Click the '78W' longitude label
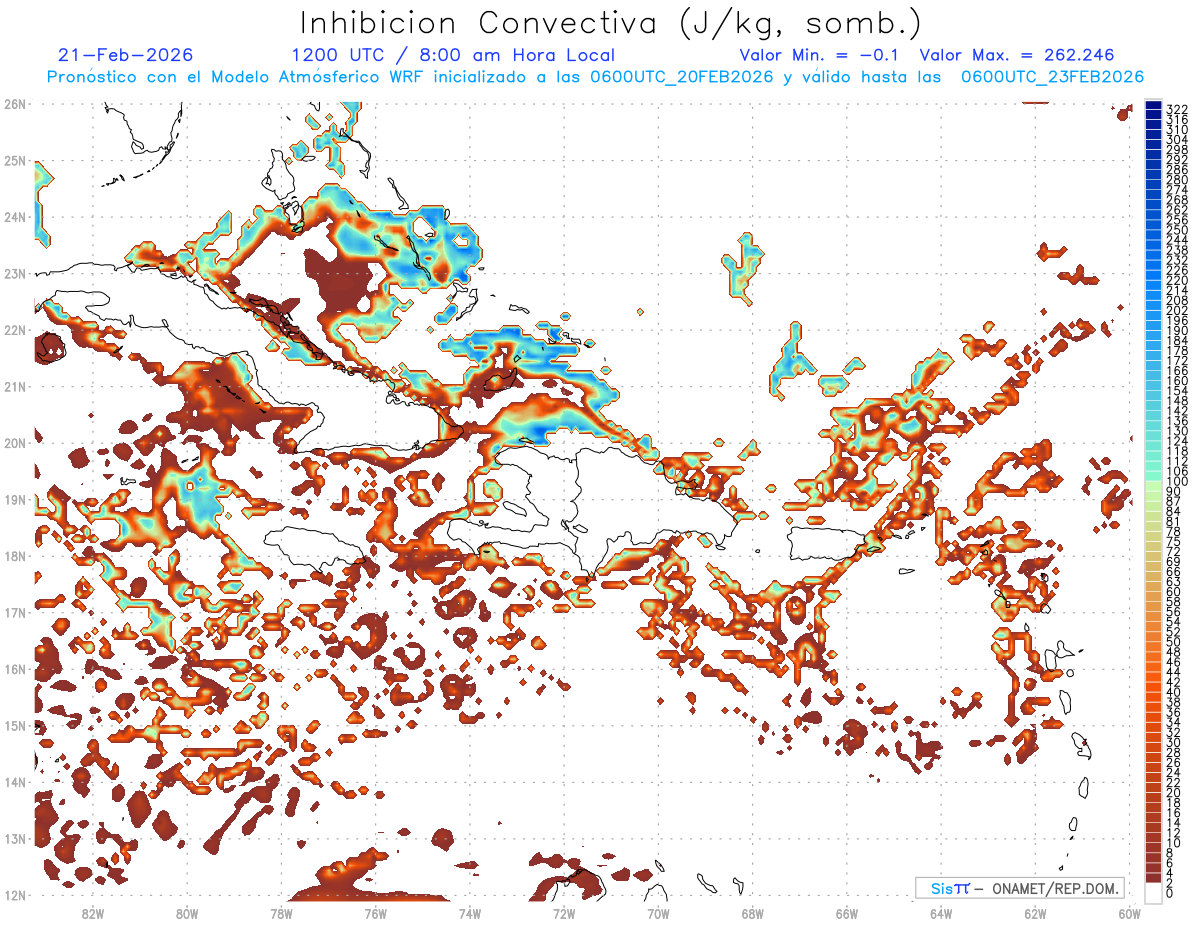Image resolution: width=1200 pixels, height=927 pixels. [281, 913]
